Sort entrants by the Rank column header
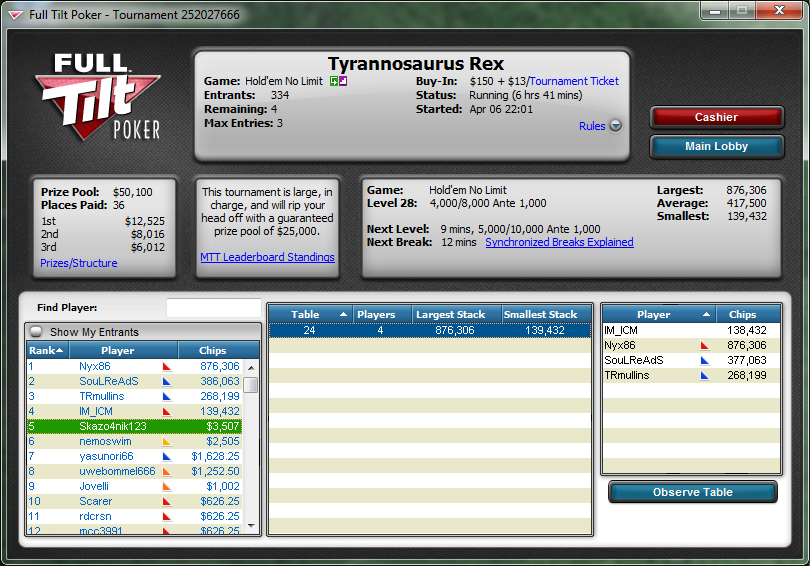This screenshot has height=566, width=810. 48,350
